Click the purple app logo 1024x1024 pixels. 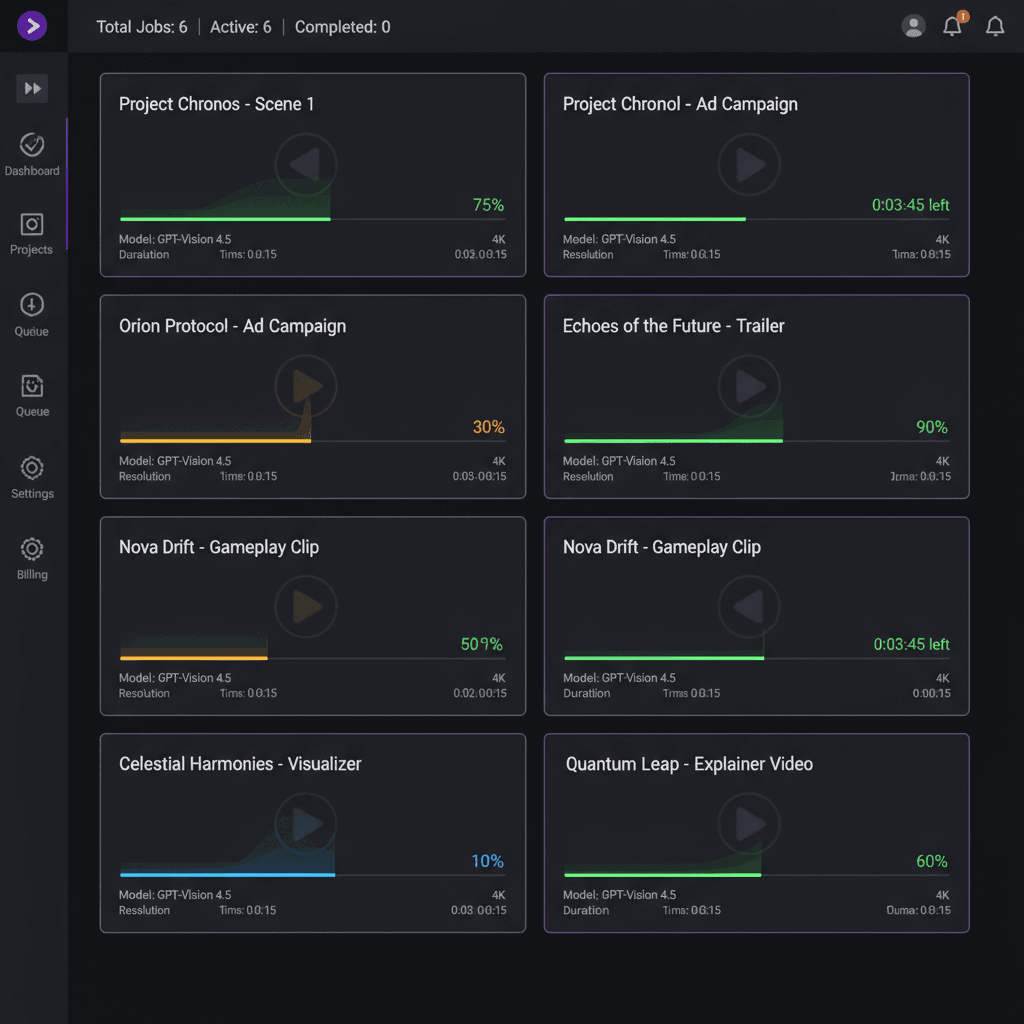click(33, 26)
